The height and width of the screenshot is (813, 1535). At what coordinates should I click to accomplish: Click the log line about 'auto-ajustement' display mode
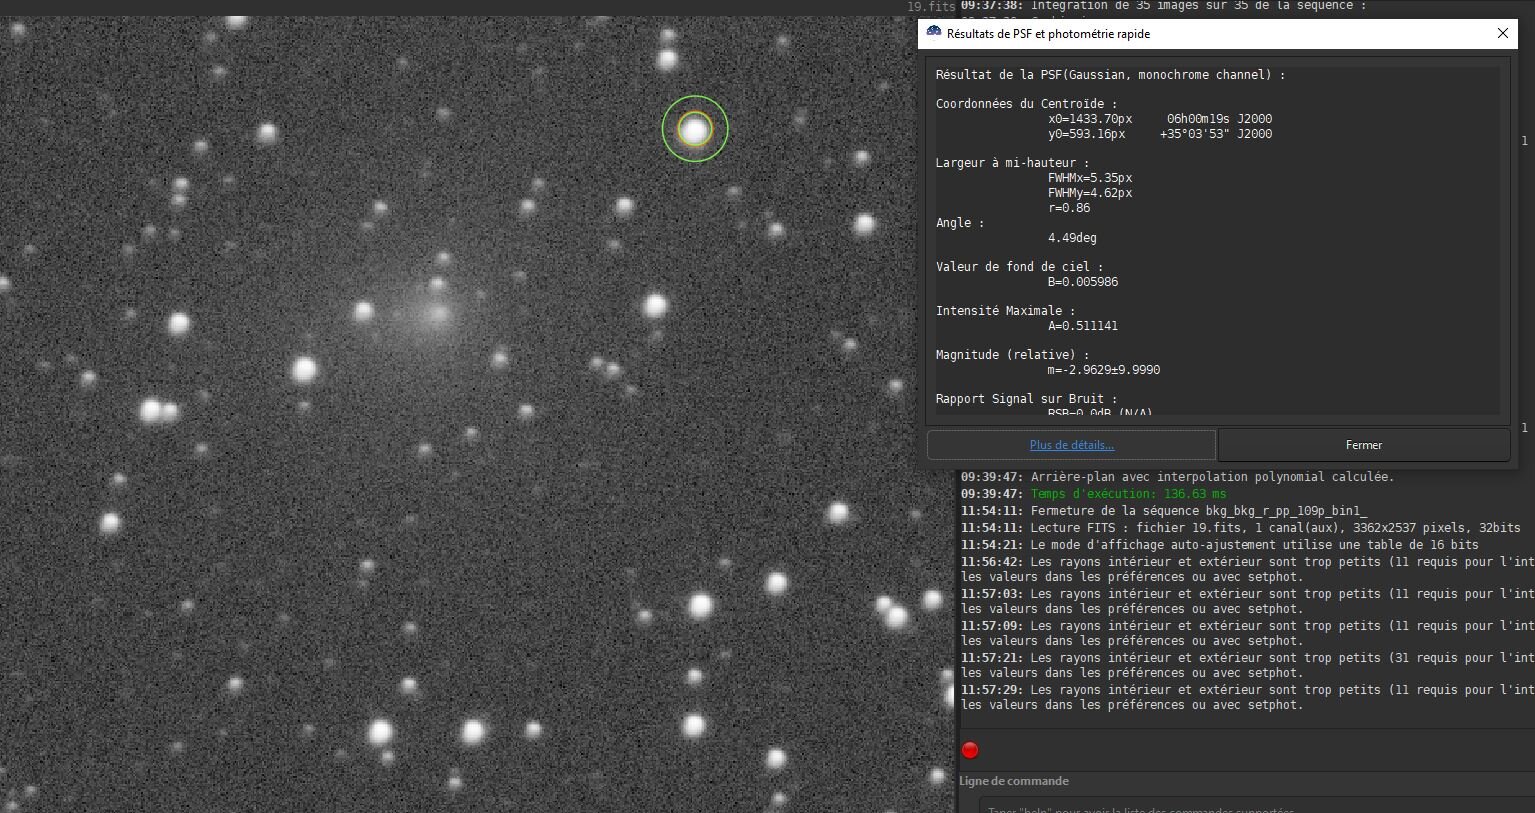1220,545
